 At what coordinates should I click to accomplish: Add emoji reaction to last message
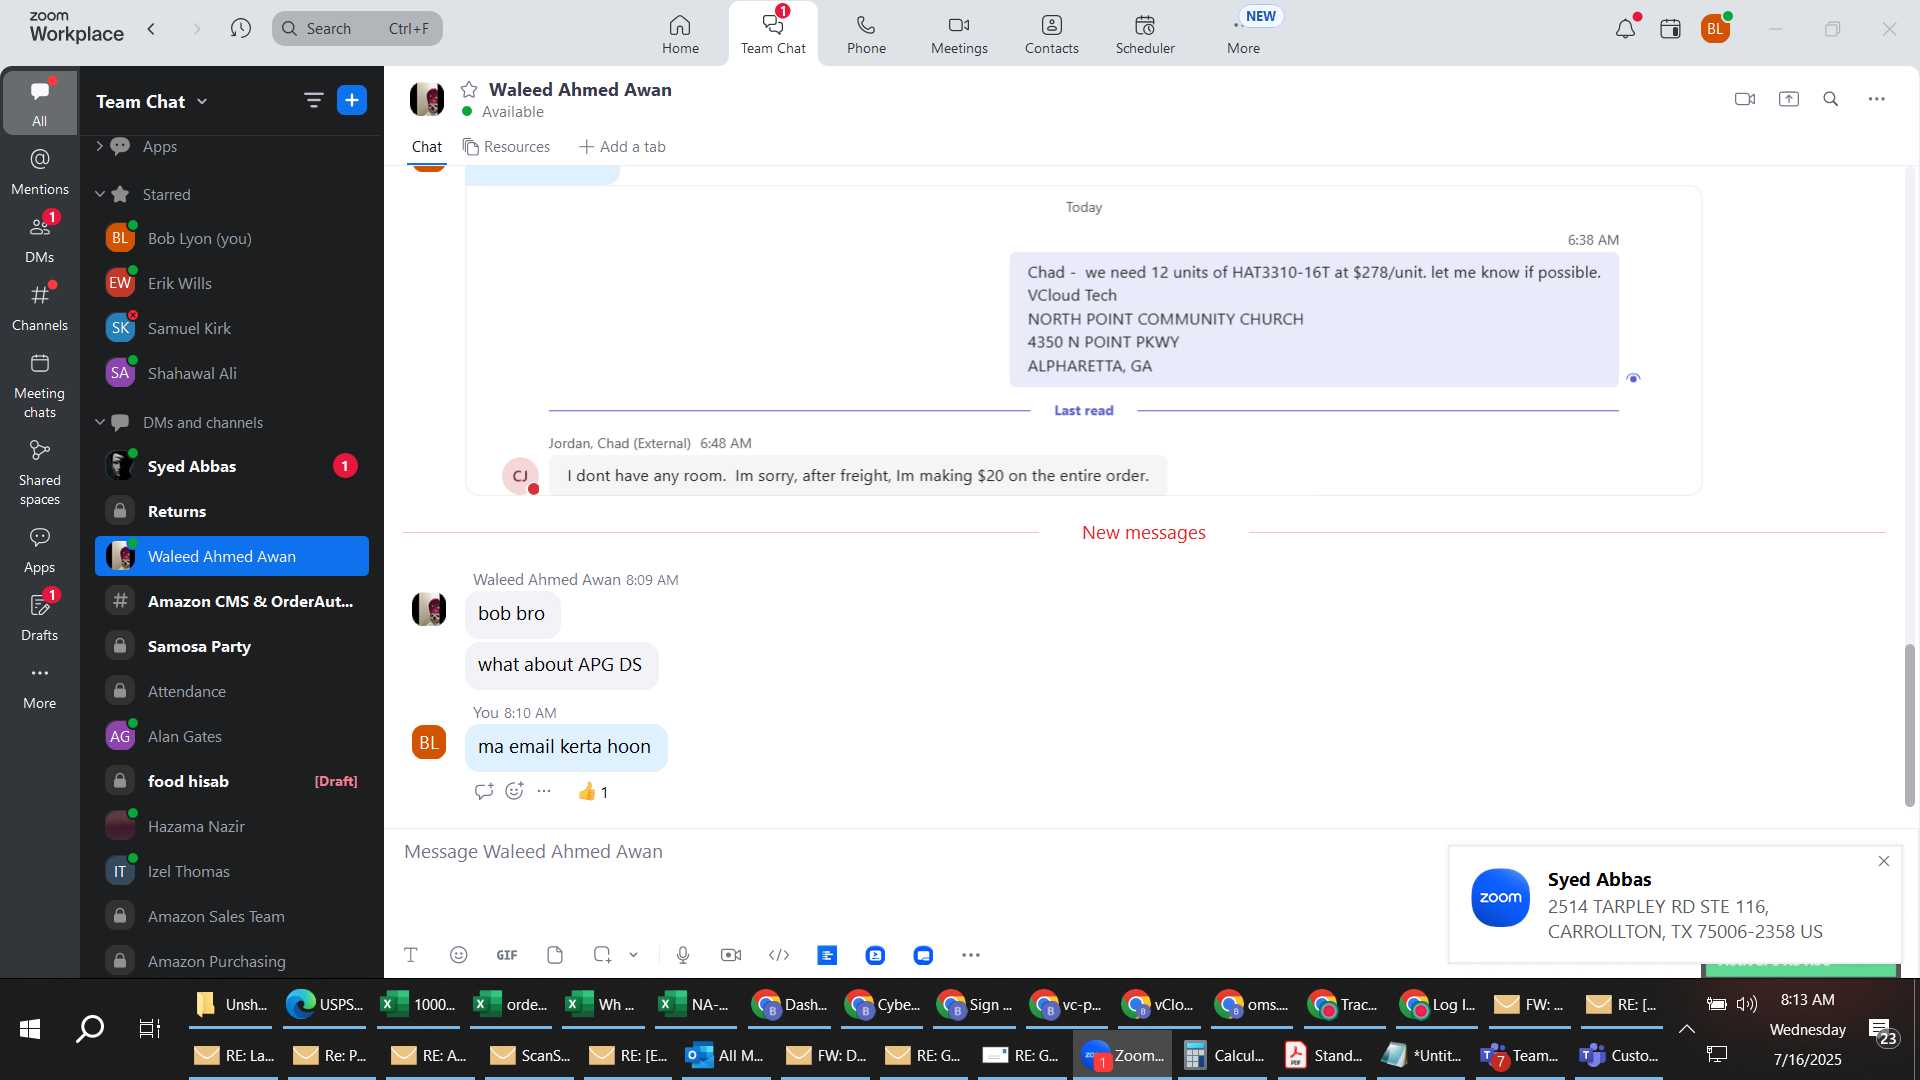click(x=514, y=791)
